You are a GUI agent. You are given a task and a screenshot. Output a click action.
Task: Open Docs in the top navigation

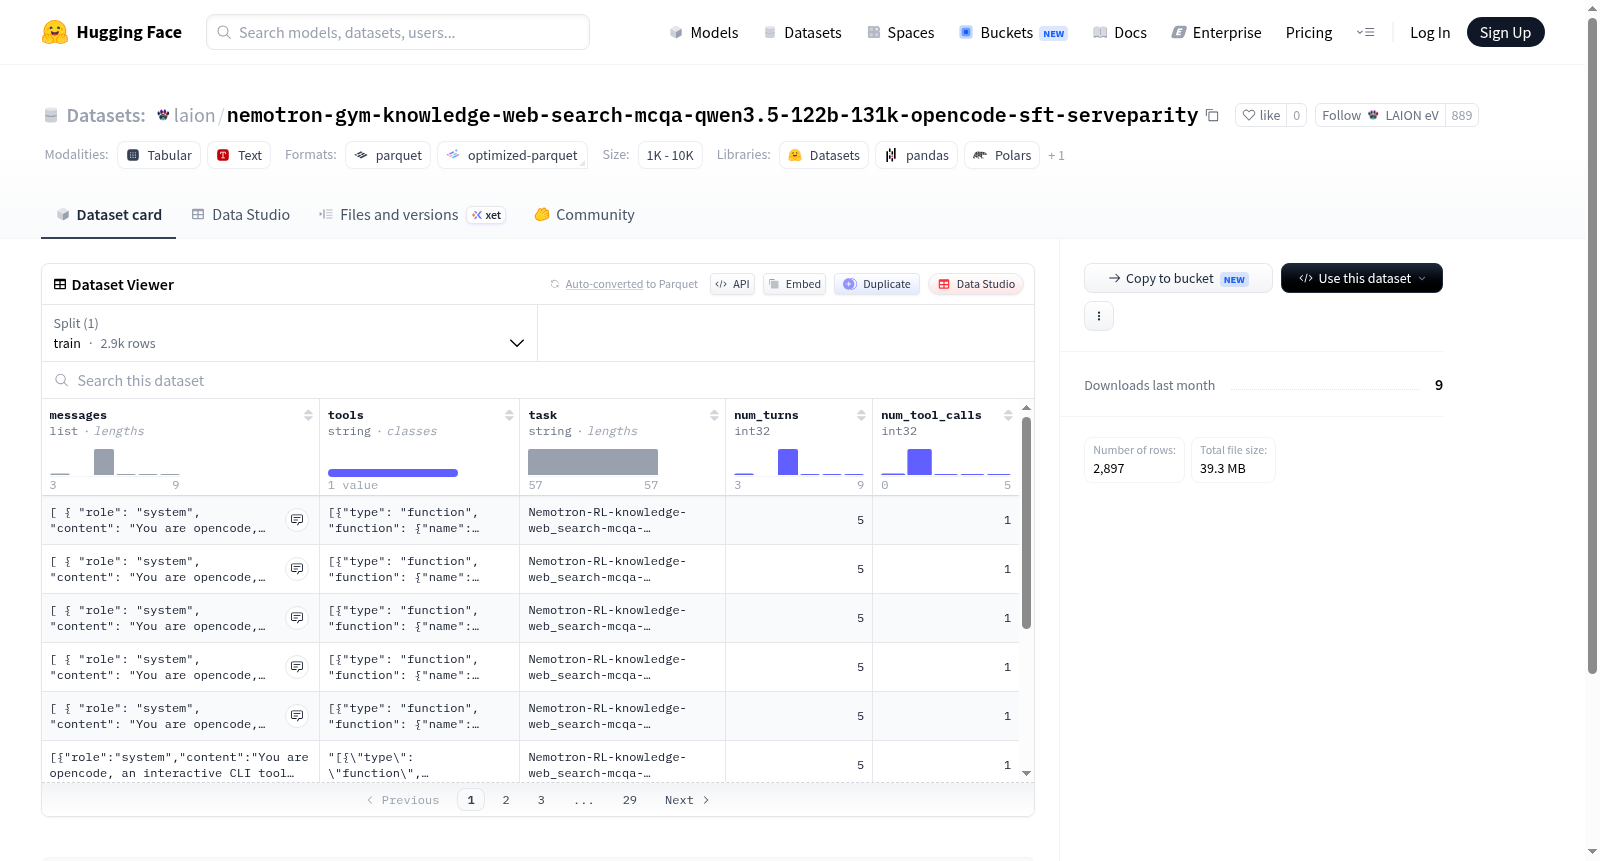pyautogui.click(x=1119, y=32)
